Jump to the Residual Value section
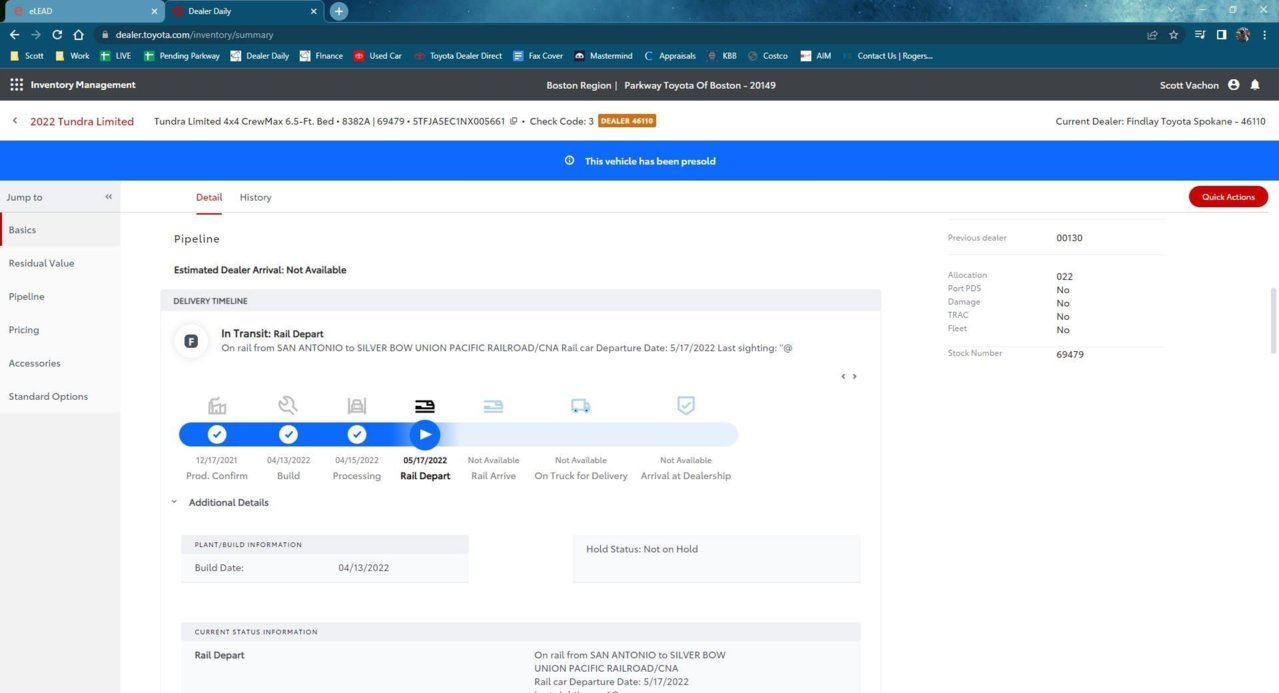 tap(60, 263)
